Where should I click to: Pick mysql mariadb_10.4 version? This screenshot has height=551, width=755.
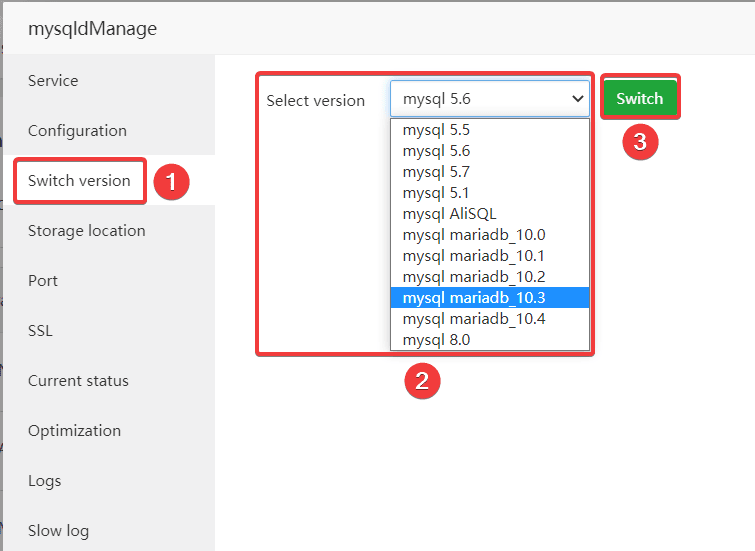tap(473, 319)
